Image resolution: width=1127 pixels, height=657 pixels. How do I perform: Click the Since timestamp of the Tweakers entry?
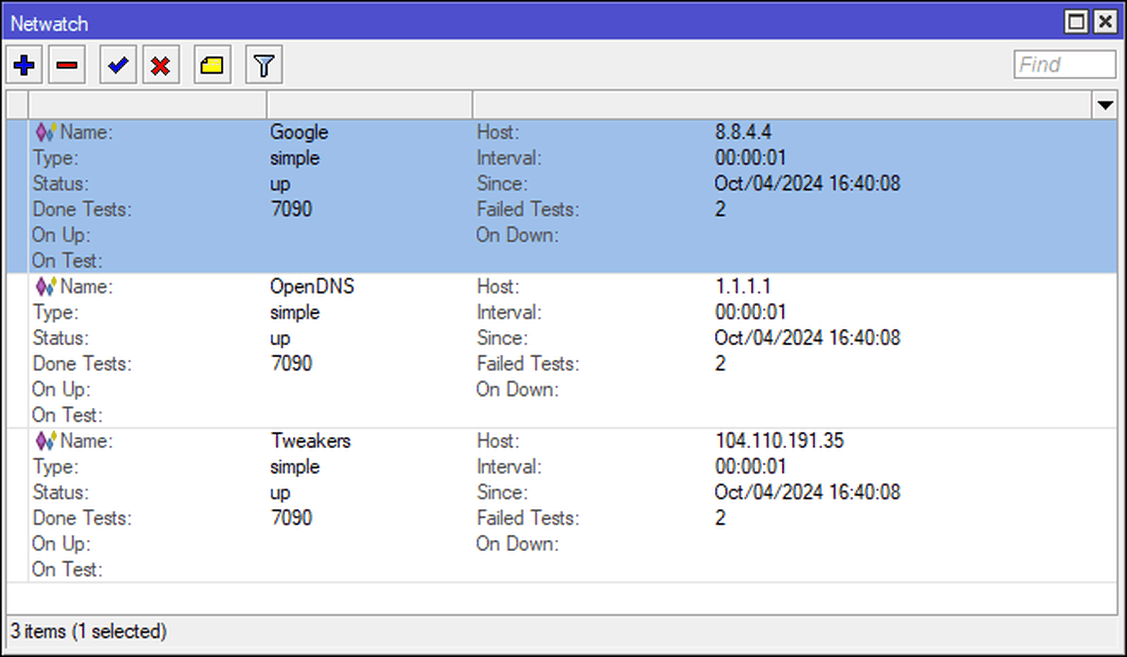coord(807,492)
